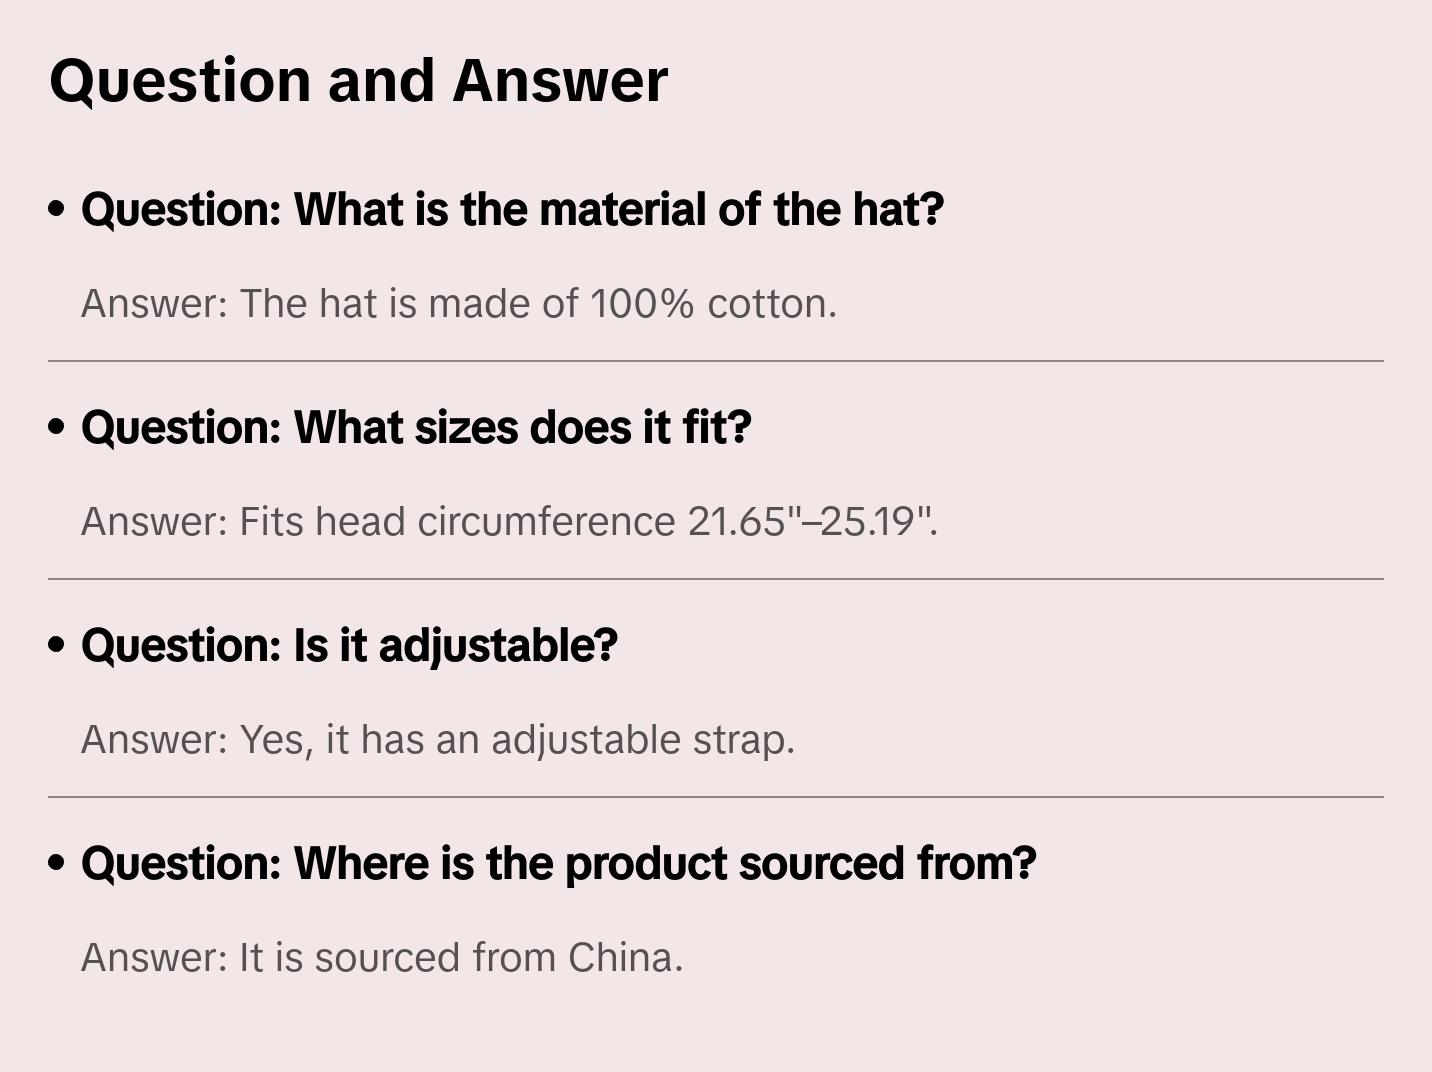1432x1072 pixels.
Task: Click the bullet beside the sourcing question
Action: click(x=57, y=863)
